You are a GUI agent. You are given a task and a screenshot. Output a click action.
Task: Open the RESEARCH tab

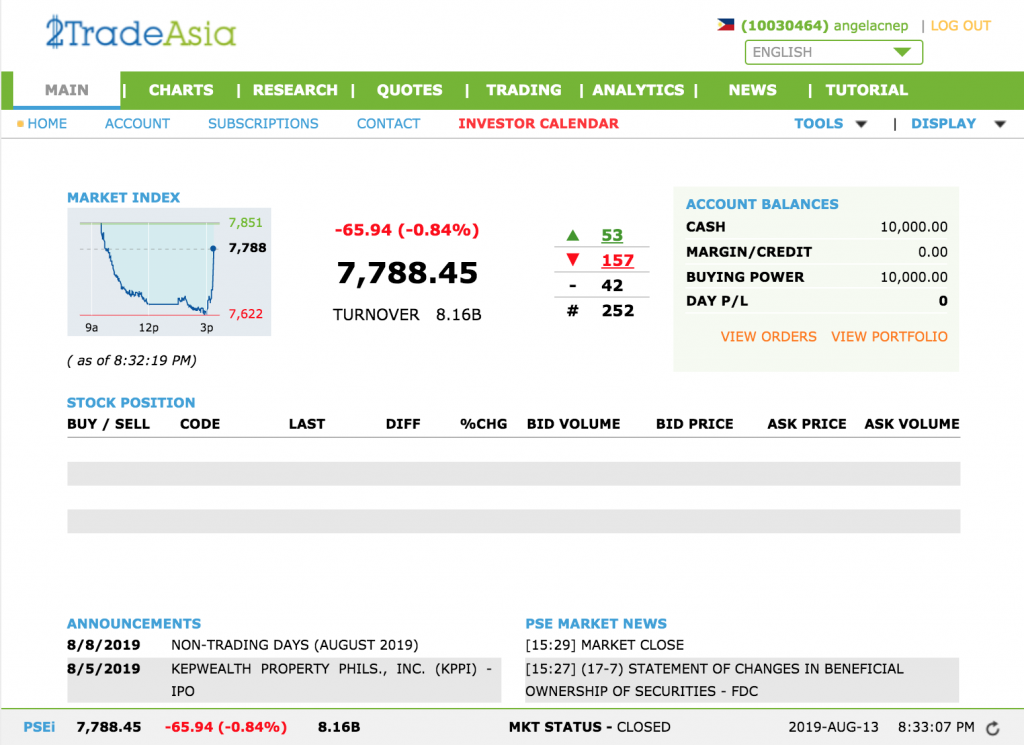pos(295,90)
